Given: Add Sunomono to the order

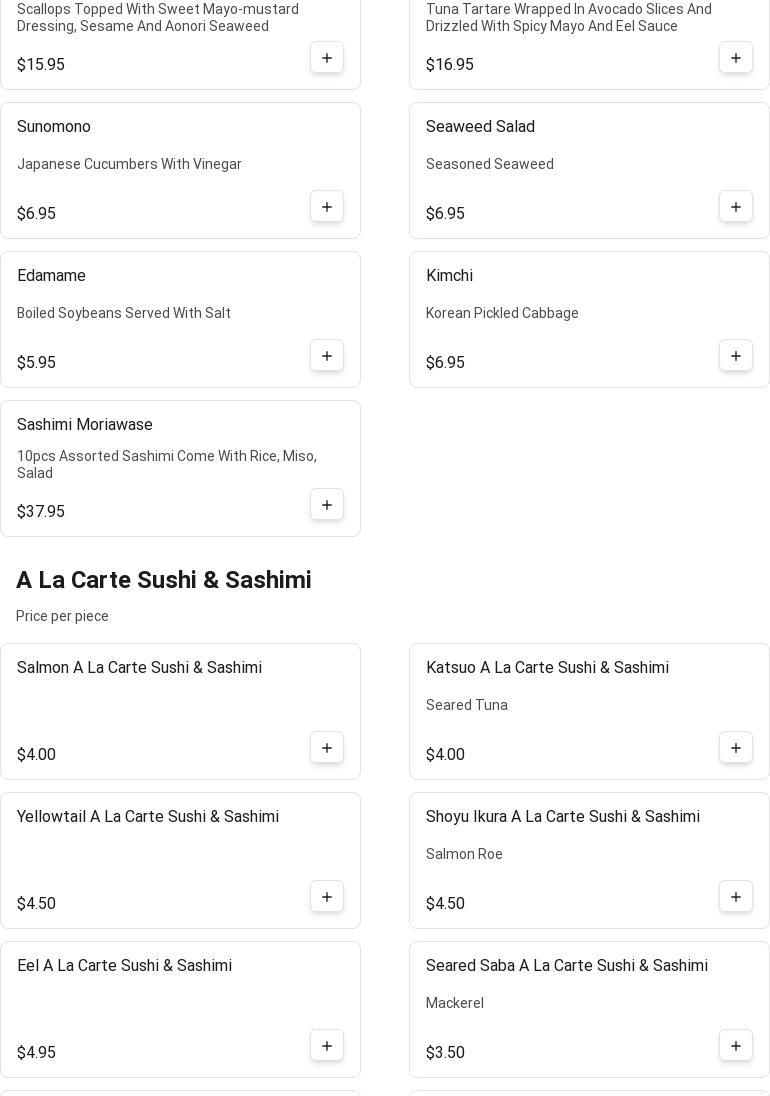Looking at the screenshot, I should 327,207.
